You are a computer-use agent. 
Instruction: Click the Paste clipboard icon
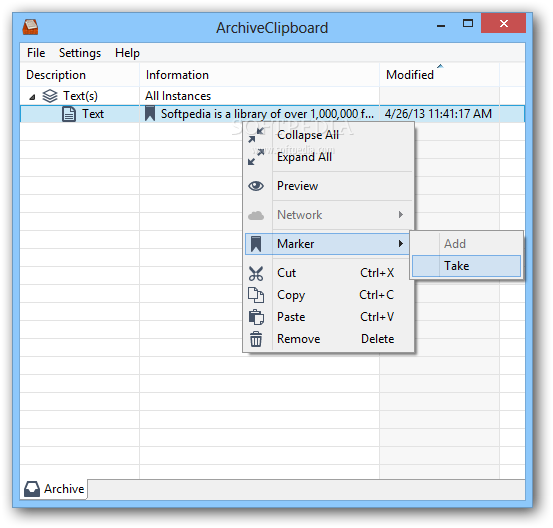click(256, 317)
